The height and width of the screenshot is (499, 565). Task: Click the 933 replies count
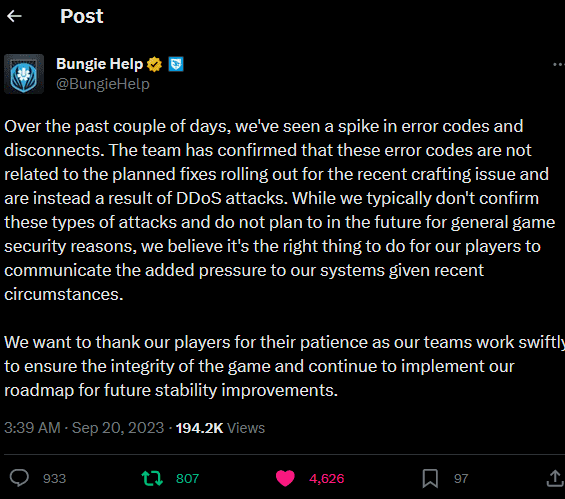(x=54, y=478)
